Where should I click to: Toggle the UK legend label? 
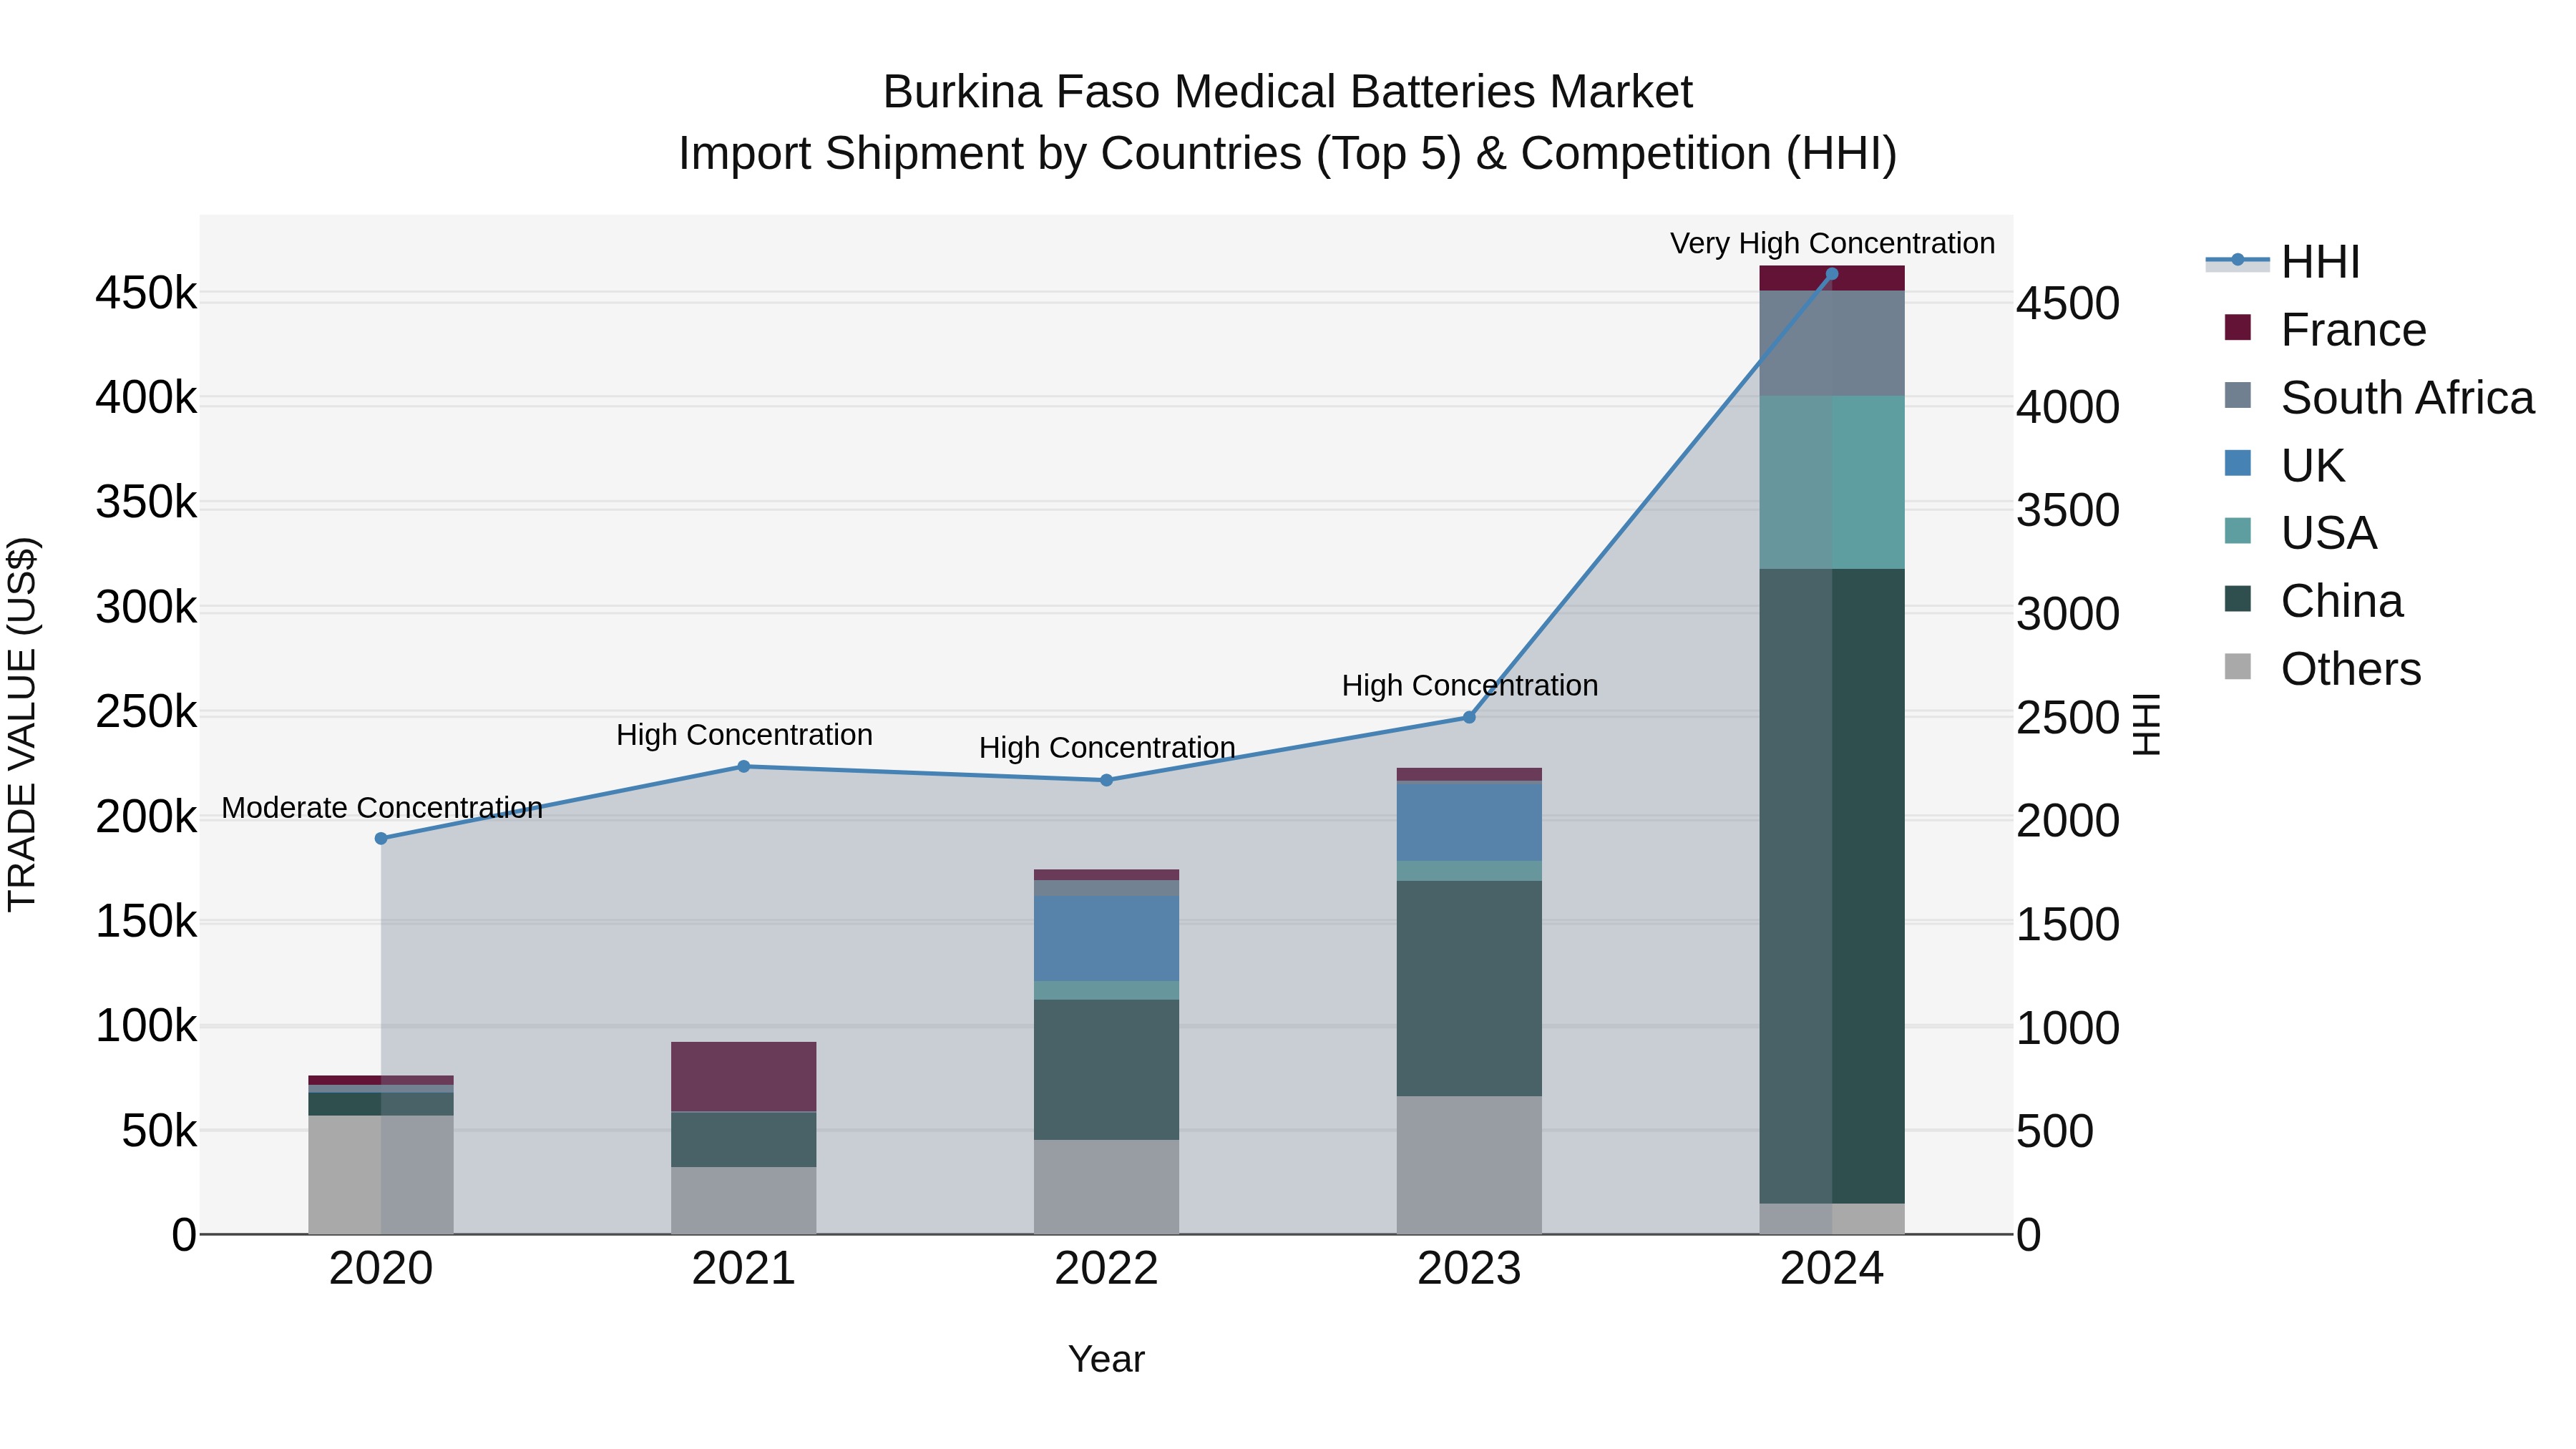2312,466
